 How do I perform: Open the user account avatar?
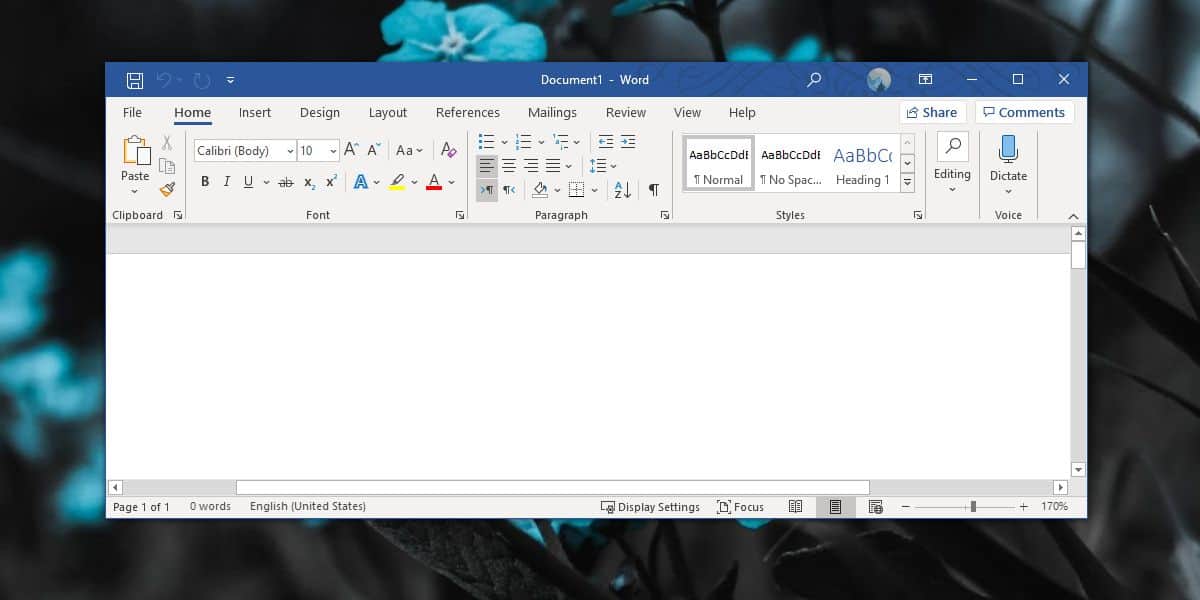[879, 80]
